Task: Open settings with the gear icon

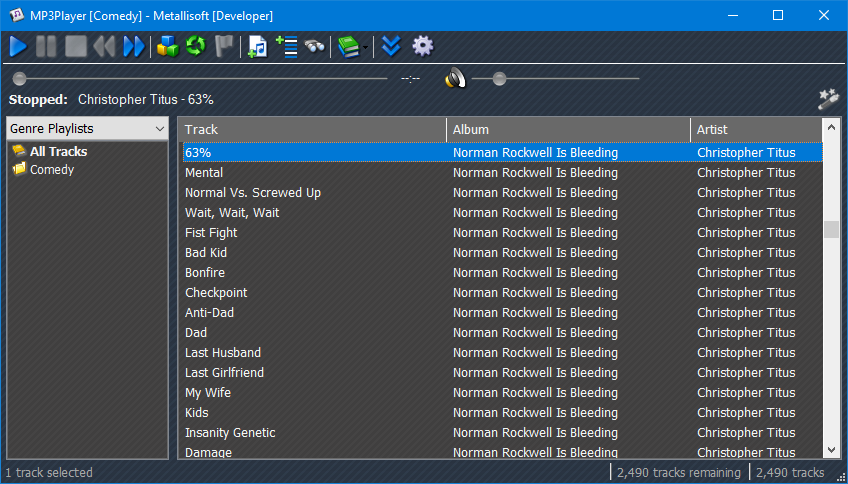Action: tap(423, 46)
